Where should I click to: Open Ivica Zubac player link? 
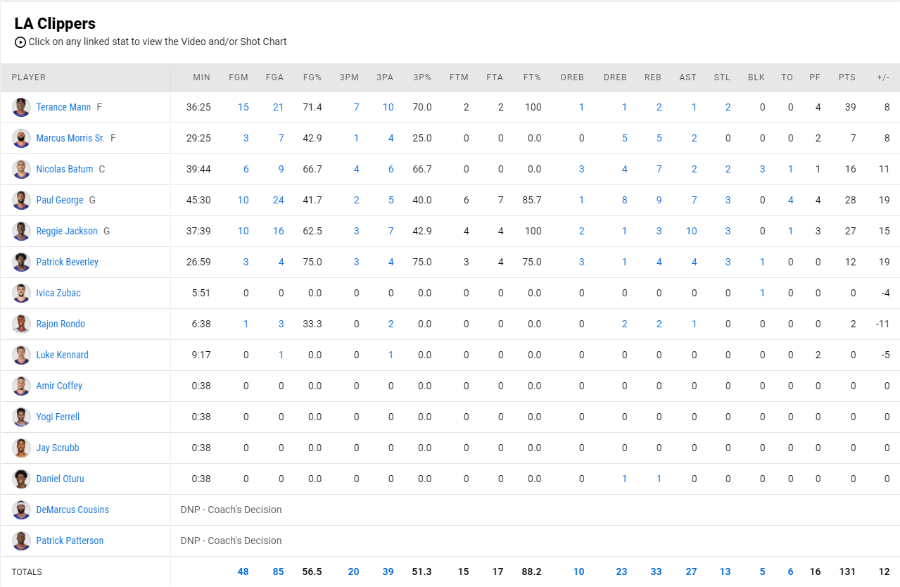point(58,293)
